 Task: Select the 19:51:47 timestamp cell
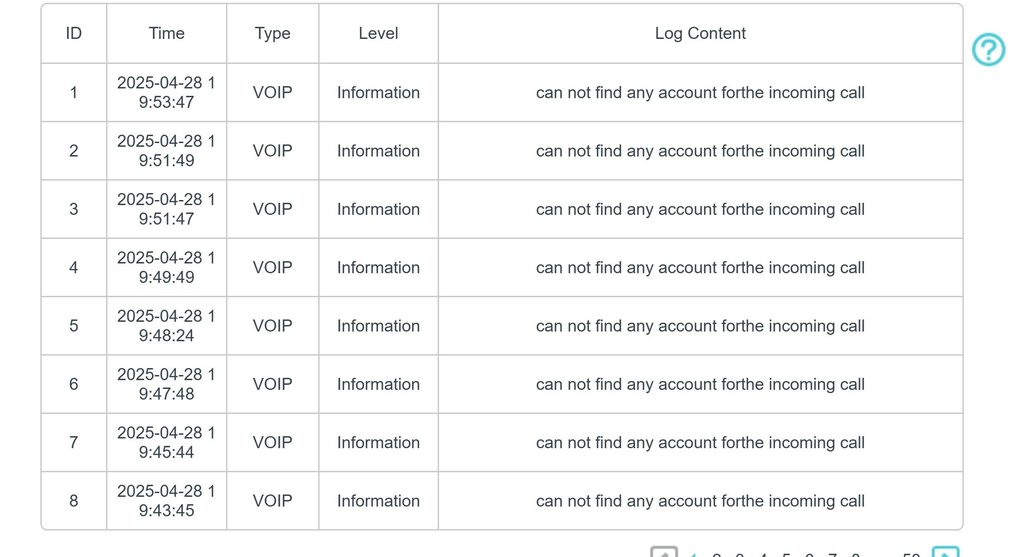pos(167,209)
